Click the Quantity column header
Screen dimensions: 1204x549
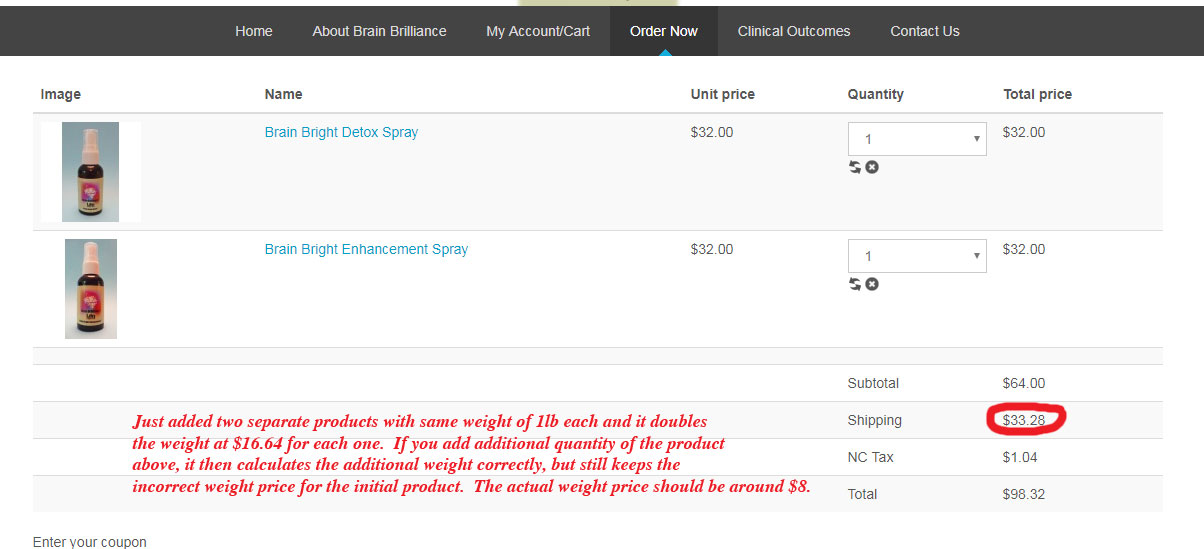pos(876,94)
